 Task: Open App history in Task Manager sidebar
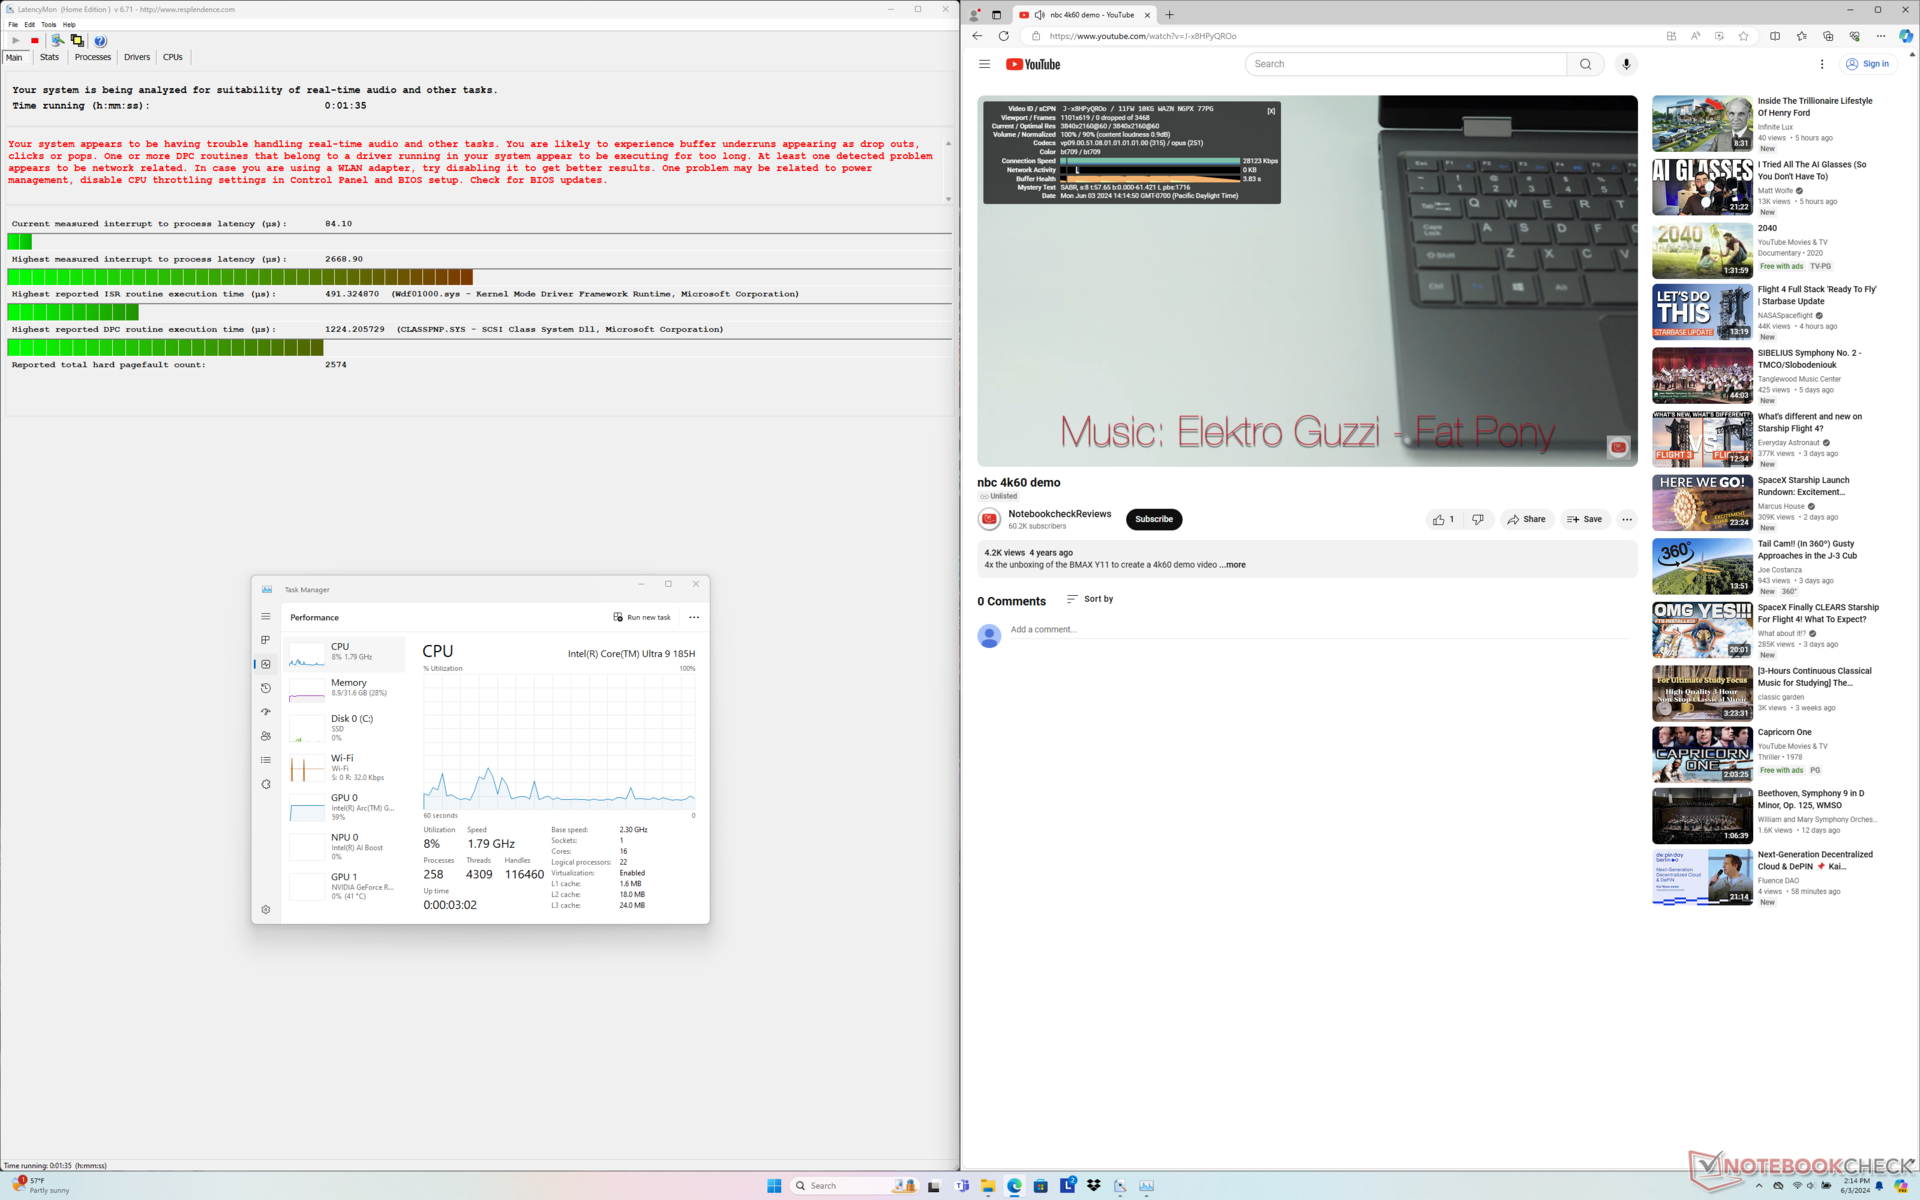pyautogui.click(x=266, y=688)
